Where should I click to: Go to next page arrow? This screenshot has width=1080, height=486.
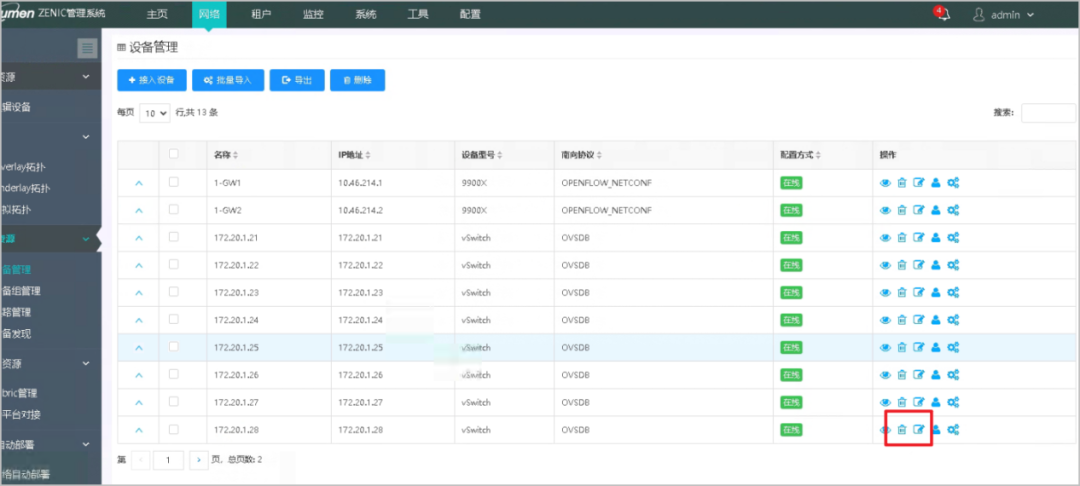point(198,459)
